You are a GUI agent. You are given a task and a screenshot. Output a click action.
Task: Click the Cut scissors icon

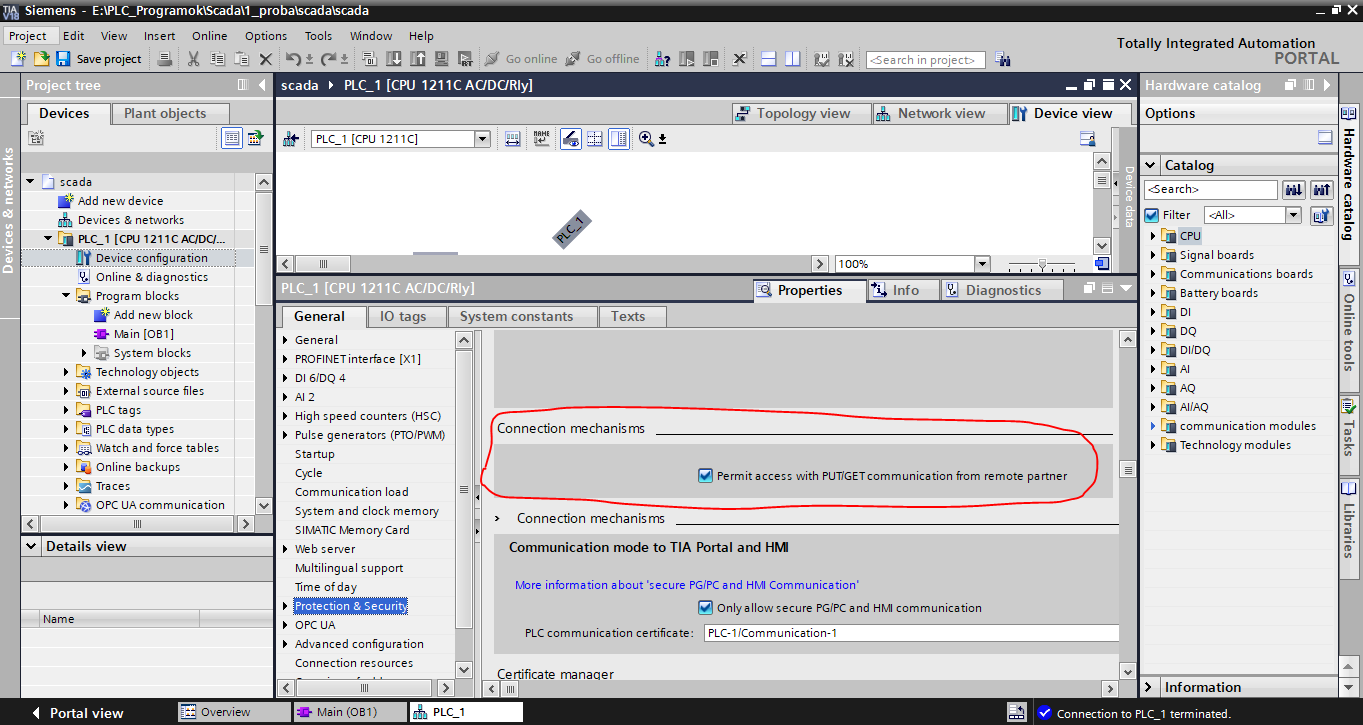193,59
